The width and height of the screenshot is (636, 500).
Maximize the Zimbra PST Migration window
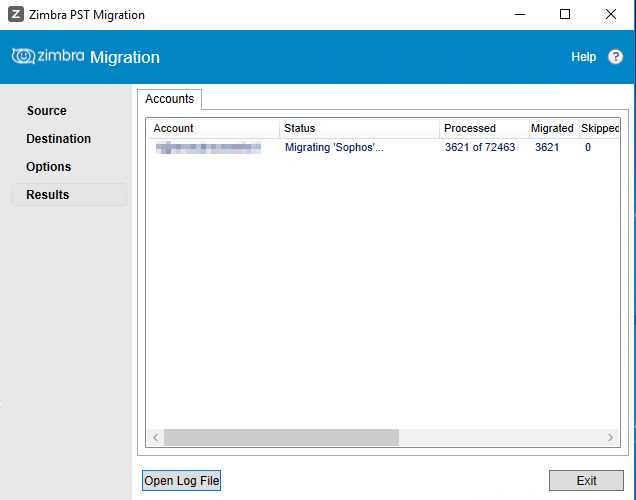coord(565,15)
